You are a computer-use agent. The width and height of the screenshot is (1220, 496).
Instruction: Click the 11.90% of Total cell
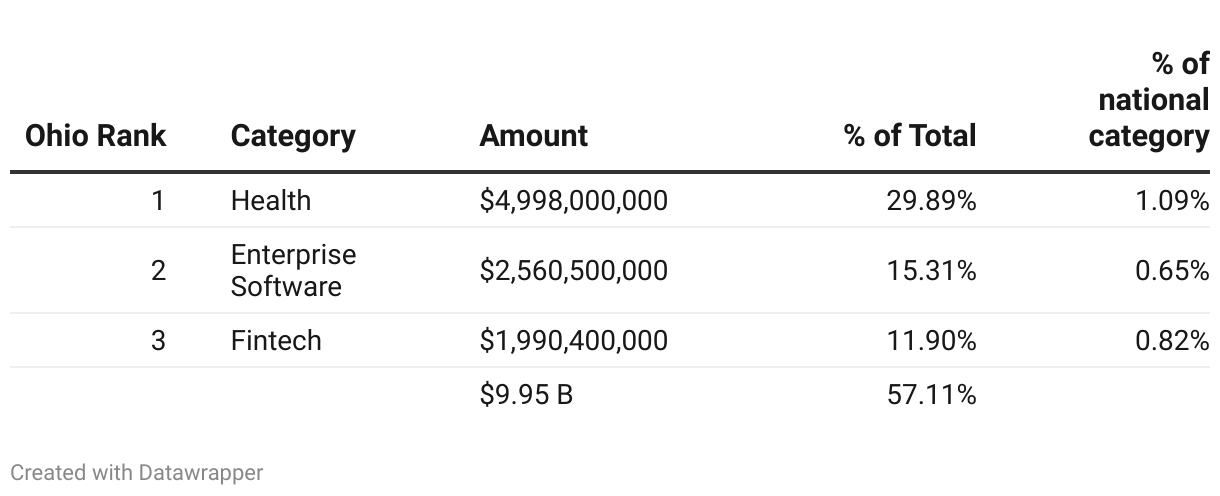point(931,341)
